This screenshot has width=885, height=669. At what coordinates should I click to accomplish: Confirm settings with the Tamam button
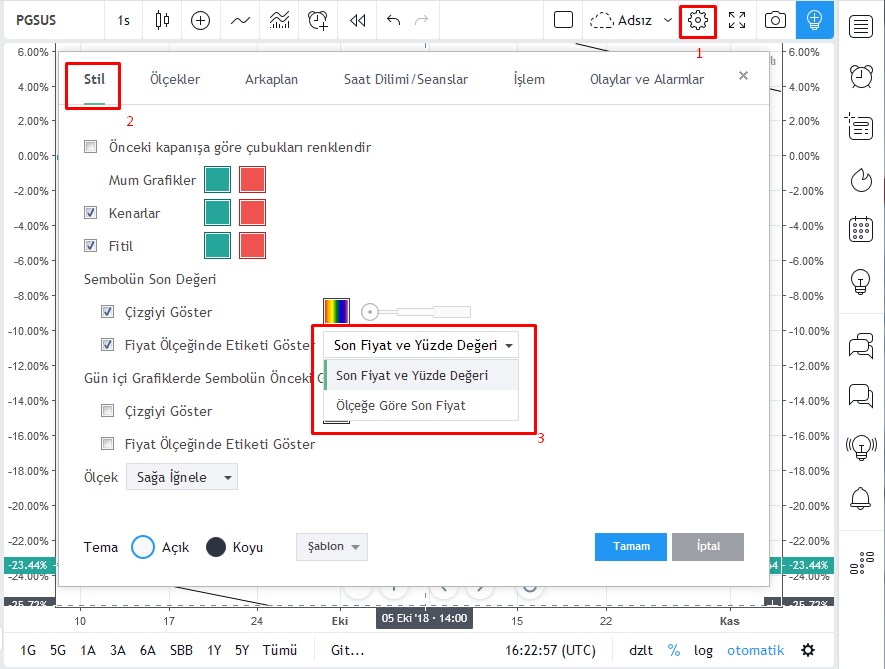(630, 546)
